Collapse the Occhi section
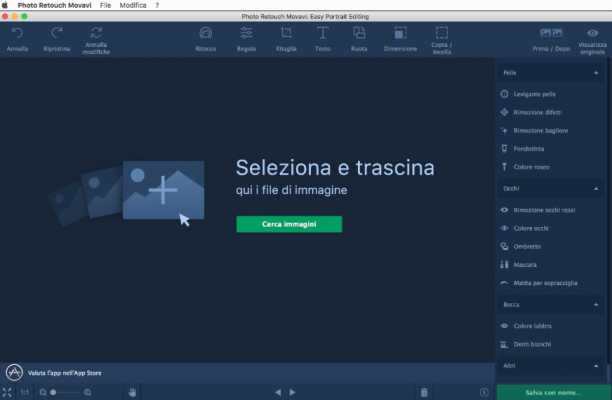This screenshot has width=612, height=400. [x=596, y=188]
